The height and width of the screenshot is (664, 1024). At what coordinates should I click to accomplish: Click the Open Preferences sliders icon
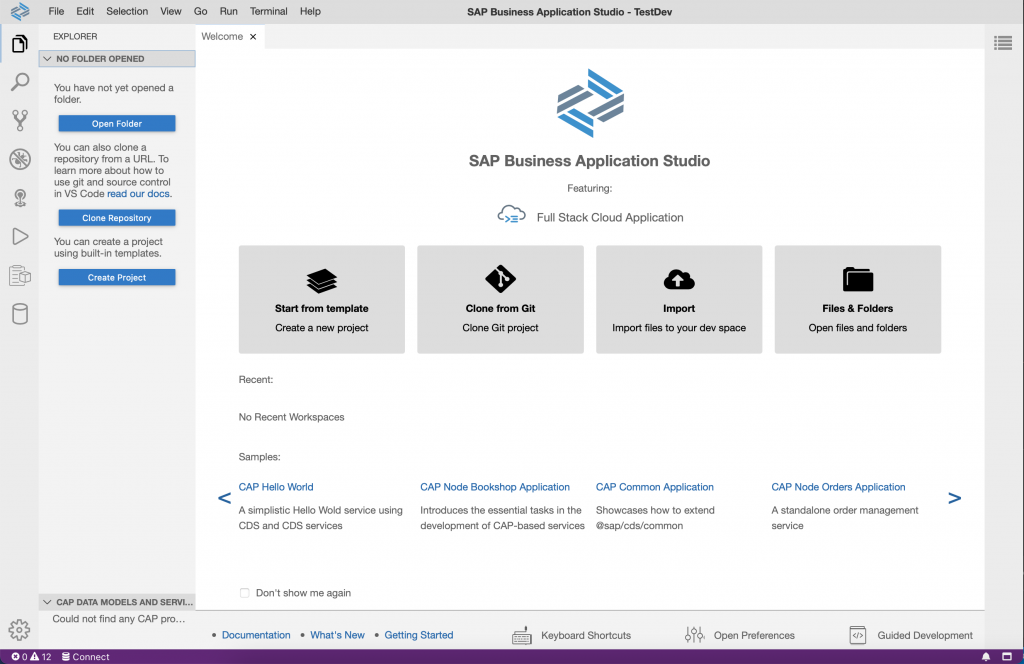tap(694, 635)
